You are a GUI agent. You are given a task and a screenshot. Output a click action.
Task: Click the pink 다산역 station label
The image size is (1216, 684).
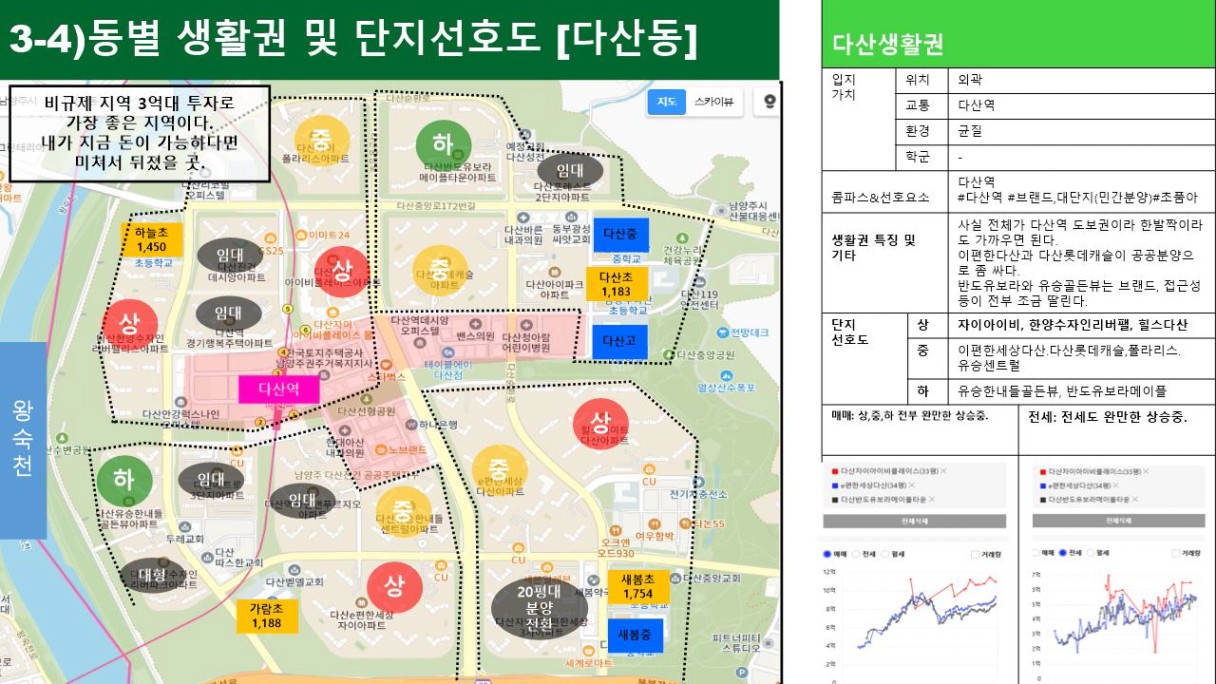point(279,389)
